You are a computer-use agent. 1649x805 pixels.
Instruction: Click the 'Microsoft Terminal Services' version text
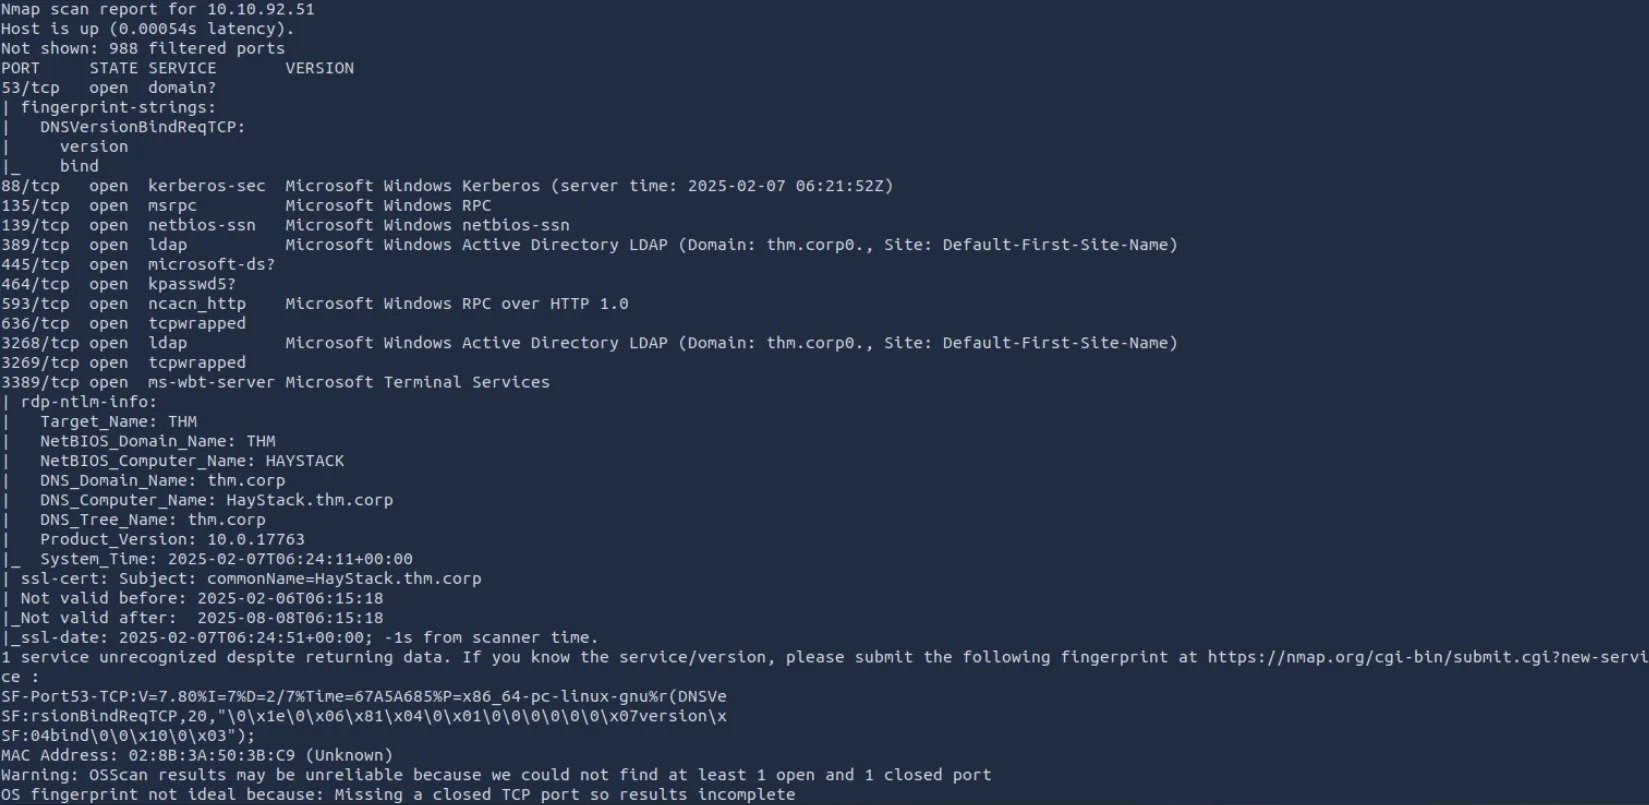(417, 382)
